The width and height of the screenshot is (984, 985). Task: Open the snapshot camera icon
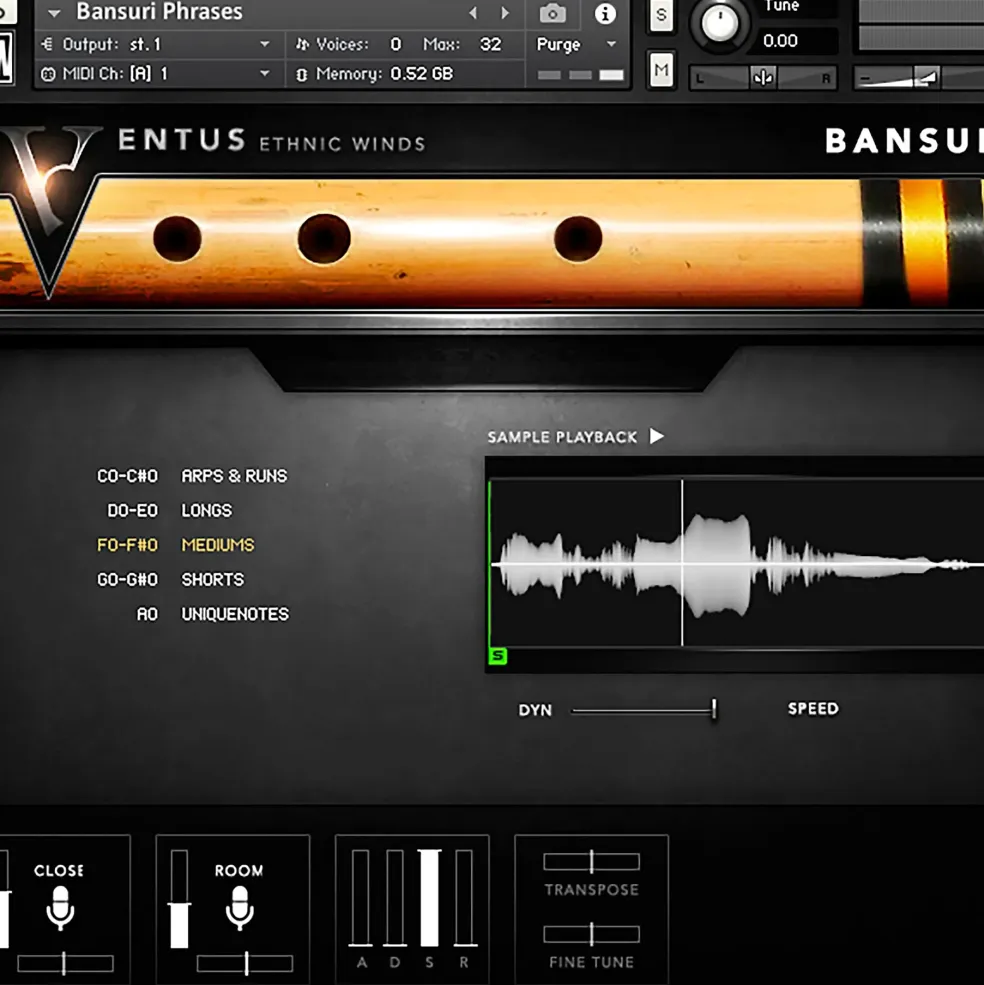[552, 13]
